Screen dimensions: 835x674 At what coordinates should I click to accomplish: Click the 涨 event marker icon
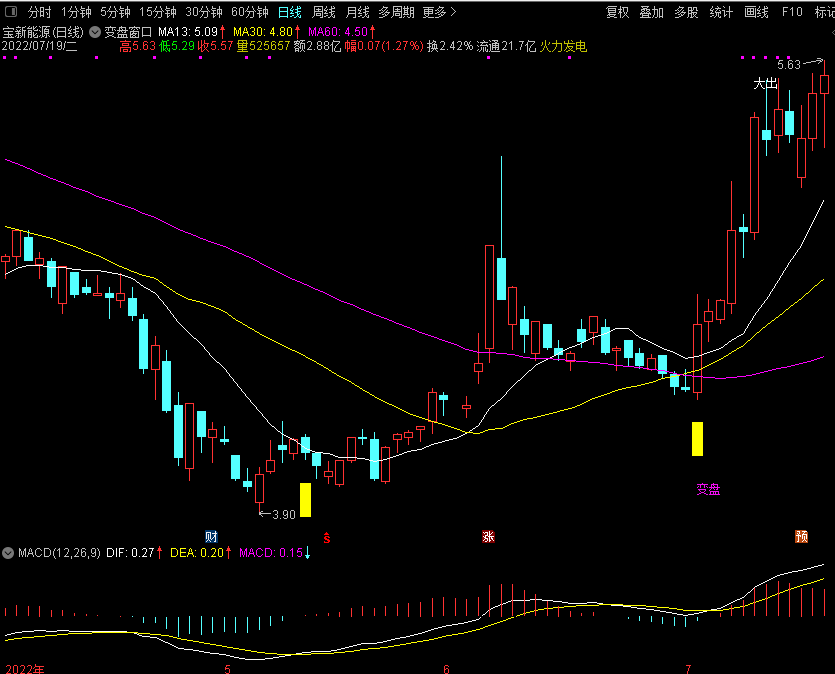[488, 536]
